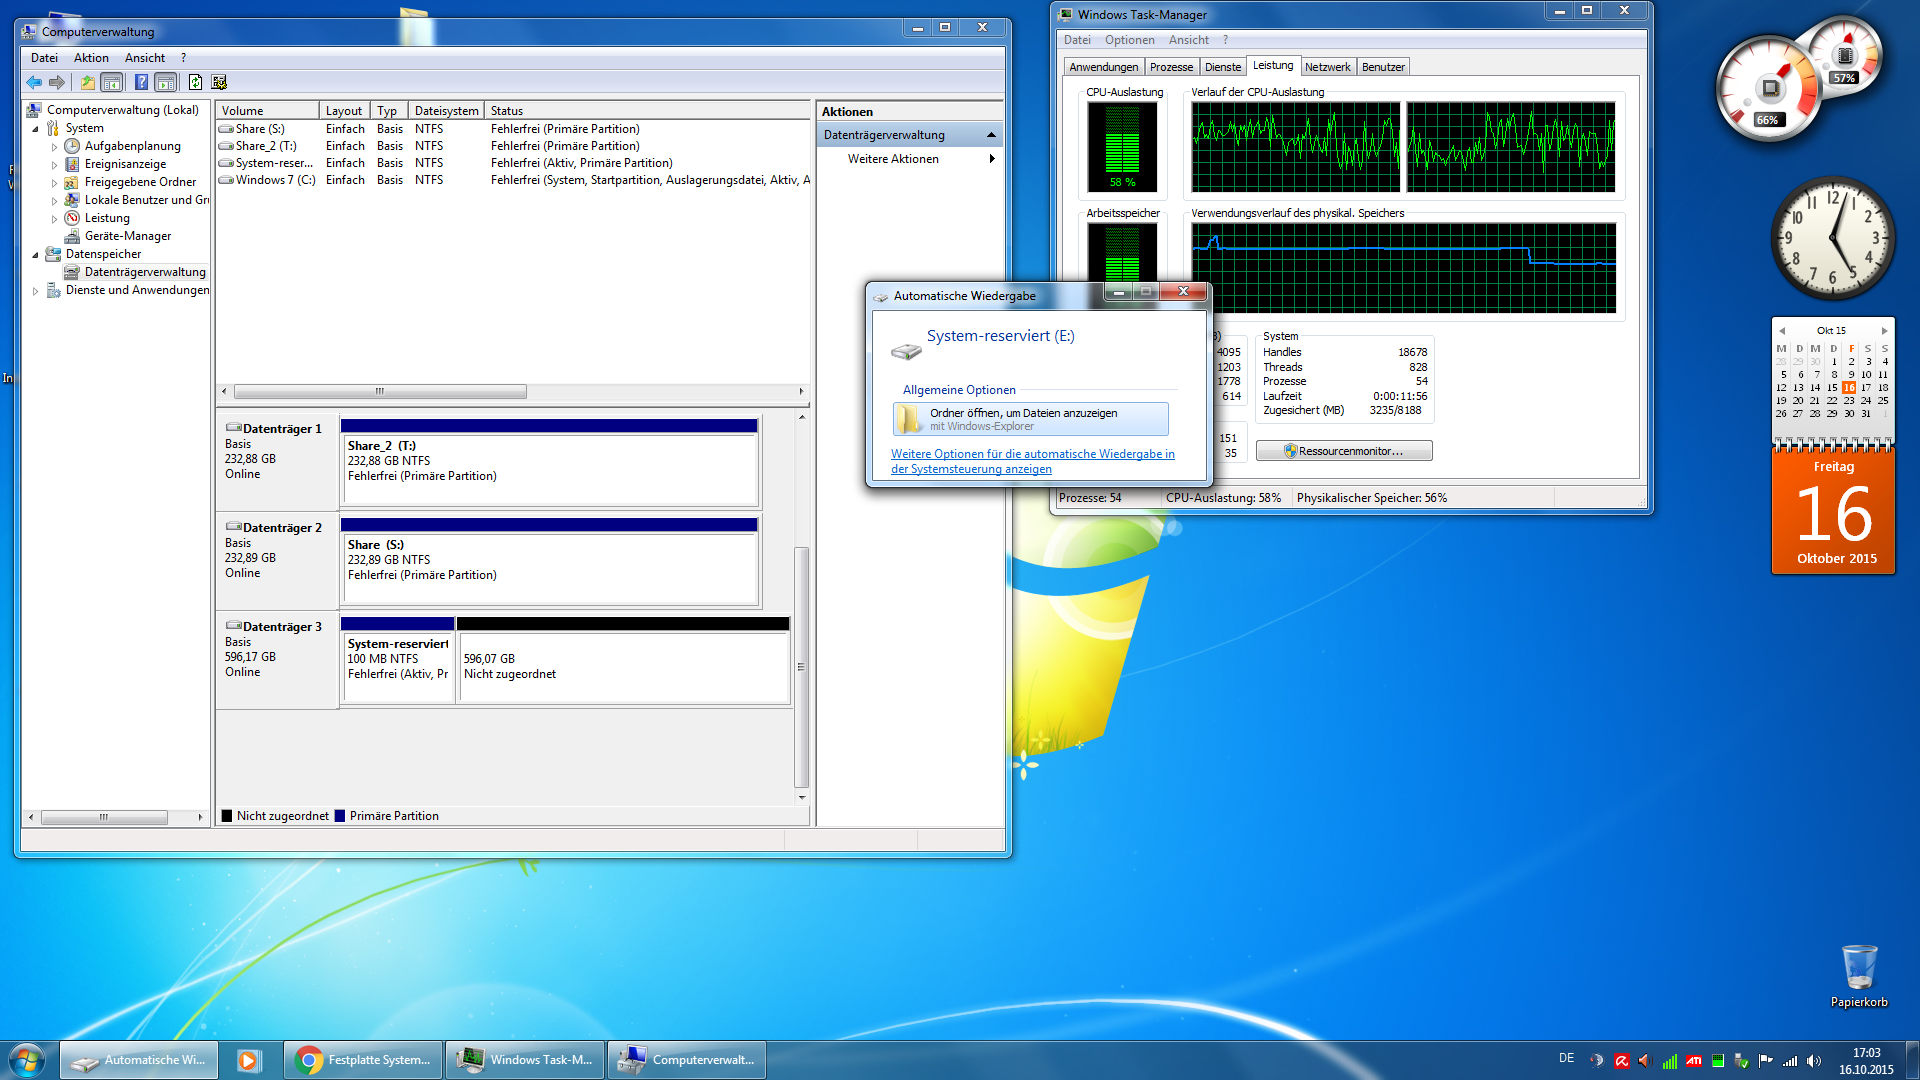Click the blue Help question mark icon
Image resolution: width=1920 pixels, height=1080 pixels.
[141, 83]
